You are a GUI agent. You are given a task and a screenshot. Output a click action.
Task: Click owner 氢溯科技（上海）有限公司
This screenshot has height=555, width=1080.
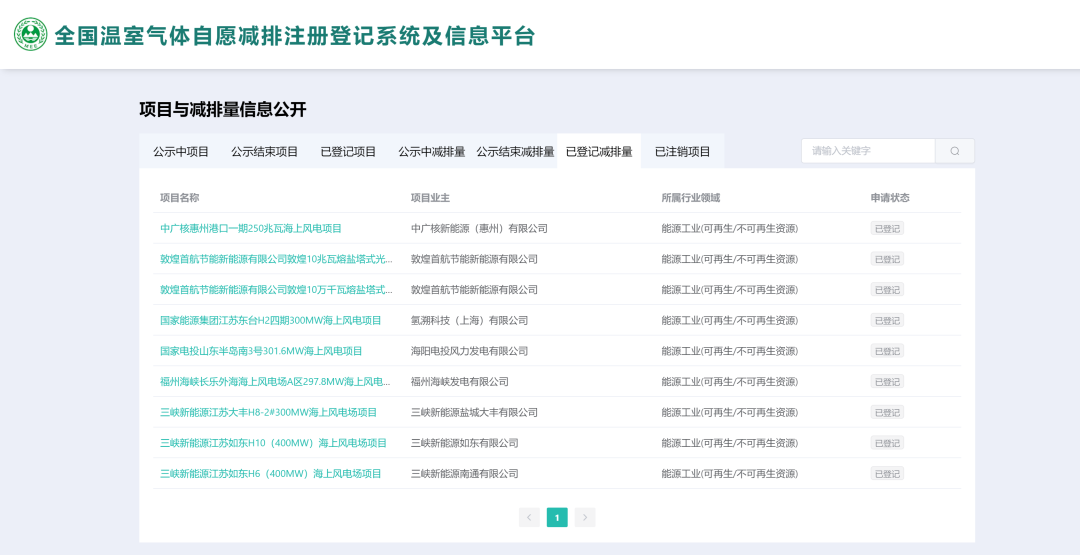[x=470, y=320]
